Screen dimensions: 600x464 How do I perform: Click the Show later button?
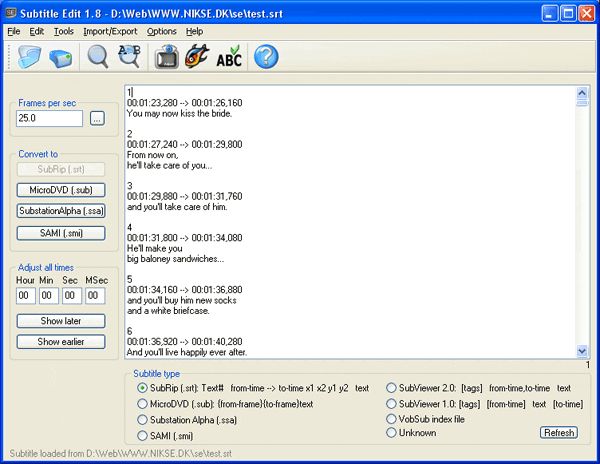(x=61, y=321)
